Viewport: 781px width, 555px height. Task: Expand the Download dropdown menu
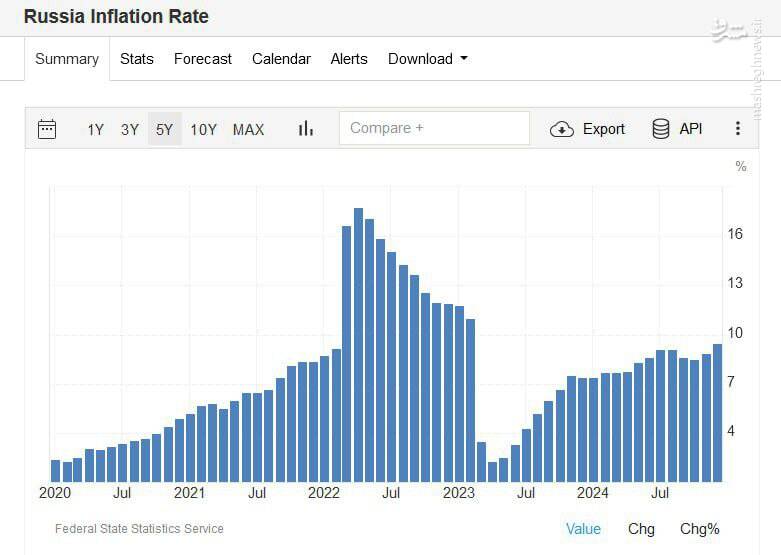click(427, 59)
